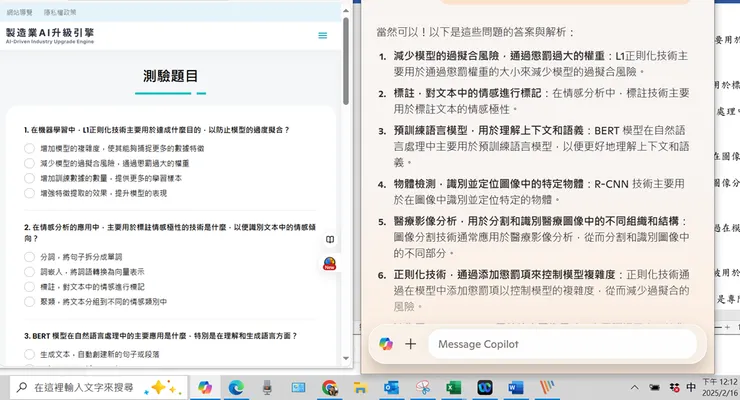Screen dimensions: 740x400
Task: Click the 測驗題目 heading
Action: [170, 75]
